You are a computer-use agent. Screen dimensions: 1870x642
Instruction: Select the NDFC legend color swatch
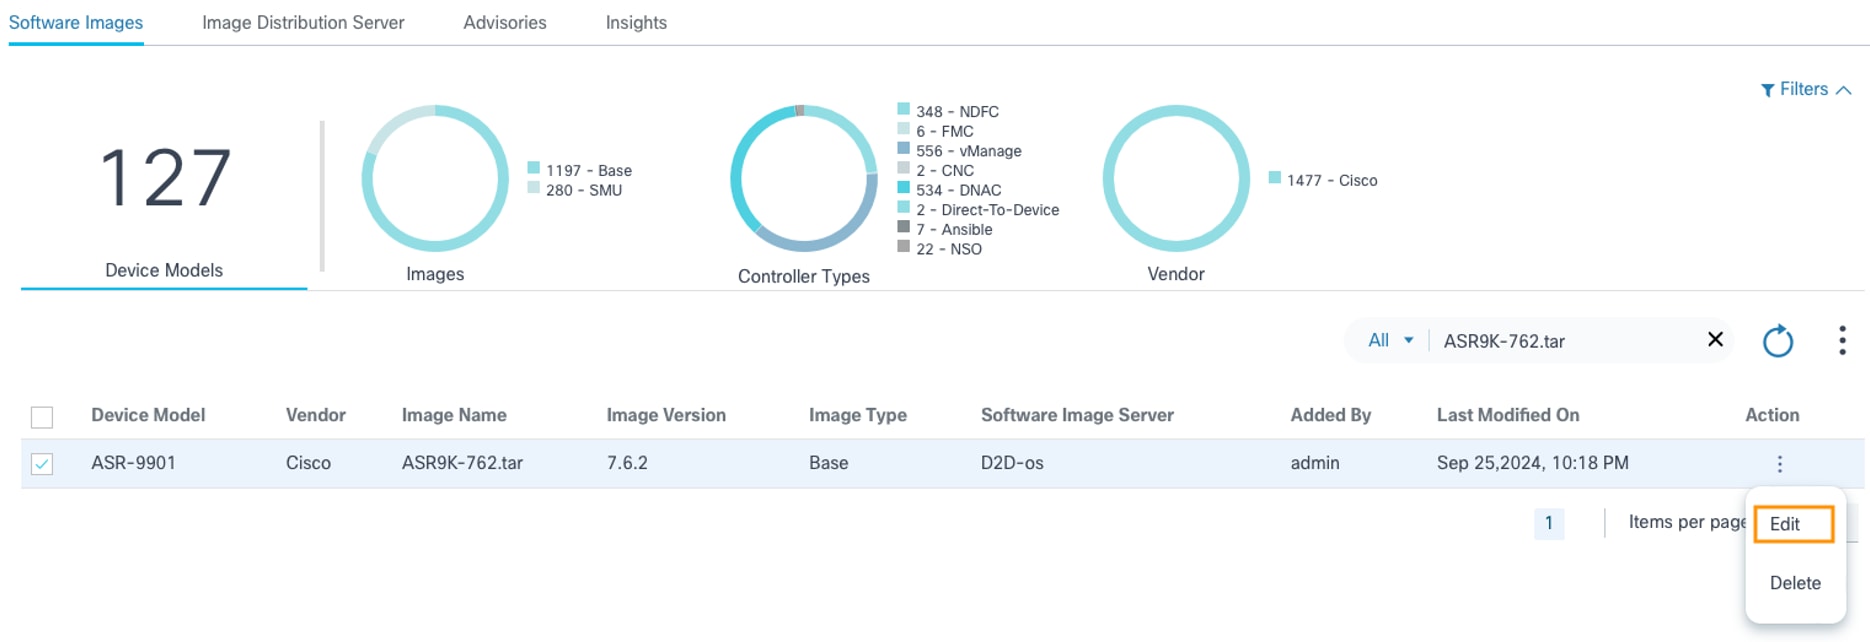click(x=904, y=110)
